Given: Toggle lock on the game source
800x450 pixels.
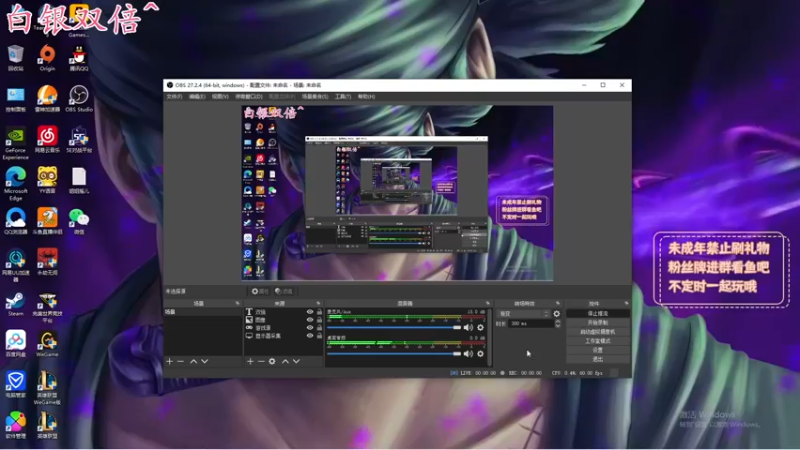Looking at the screenshot, I should pyautogui.click(x=319, y=328).
